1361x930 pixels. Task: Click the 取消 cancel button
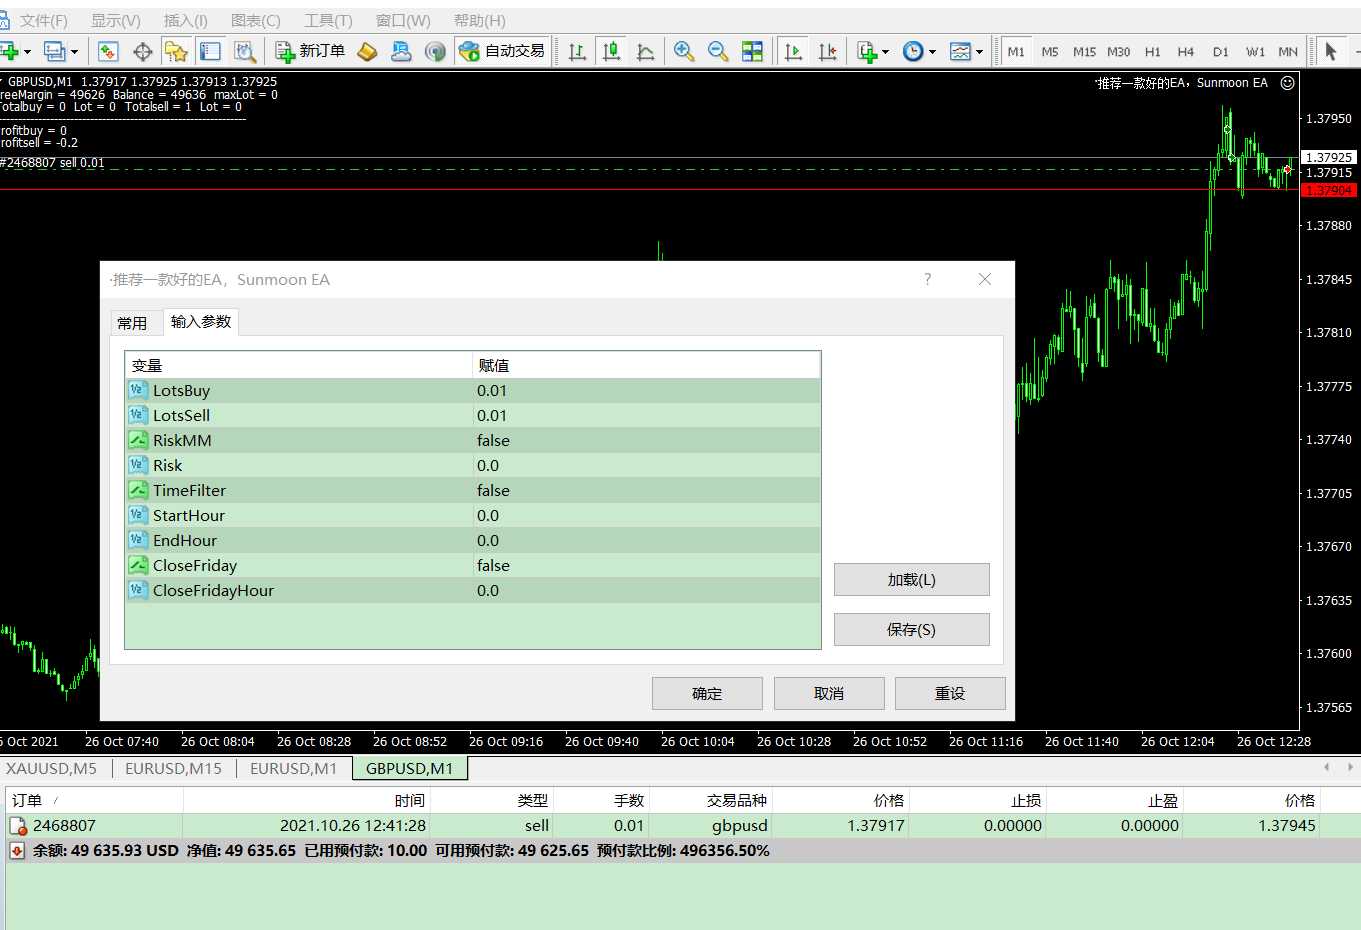pos(829,694)
